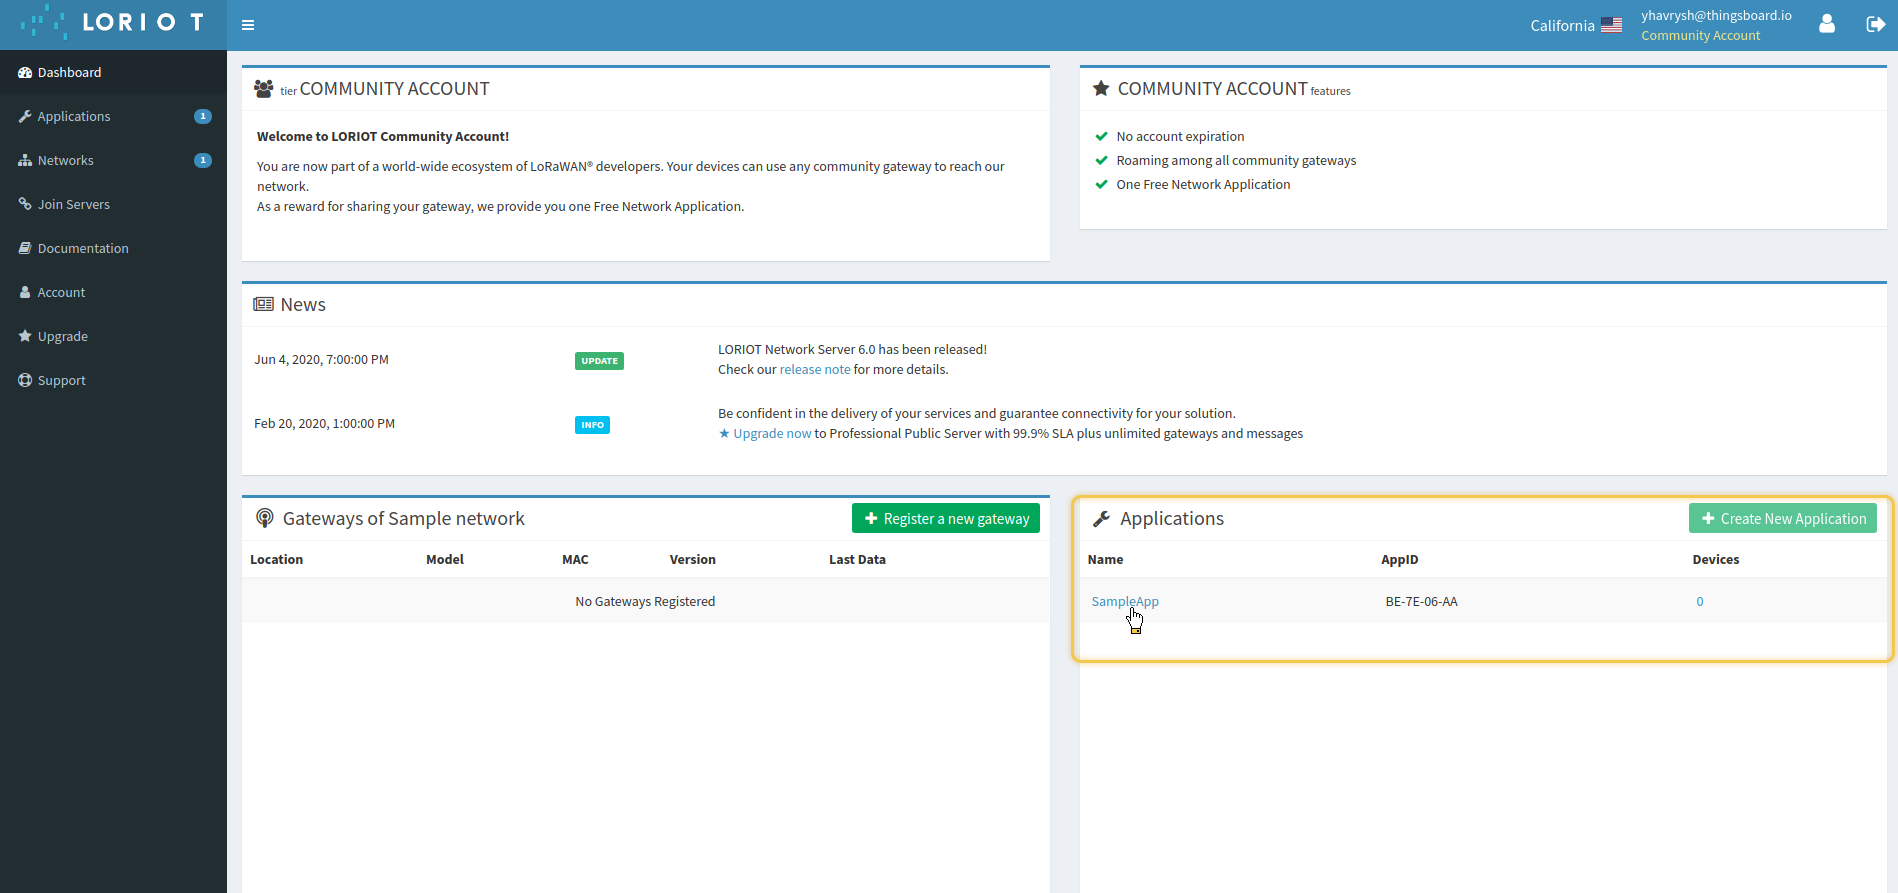The image size is (1898, 893).
Task: Click the Networks count badge in sidebar
Action: point(203,160)
